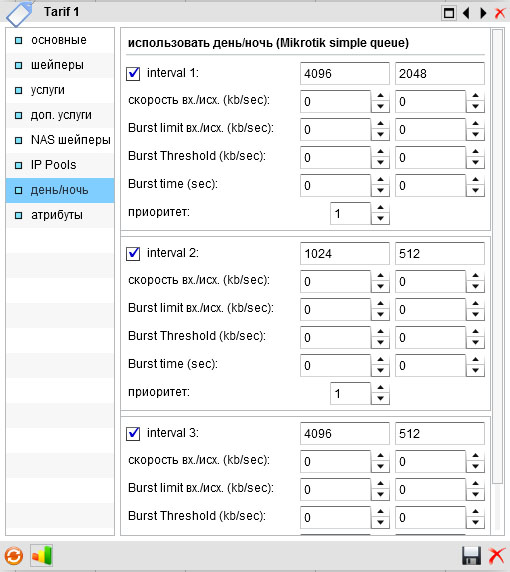Open the шейперы tab
The height and width of the screenshot is (572, 510).
[60, 65]
